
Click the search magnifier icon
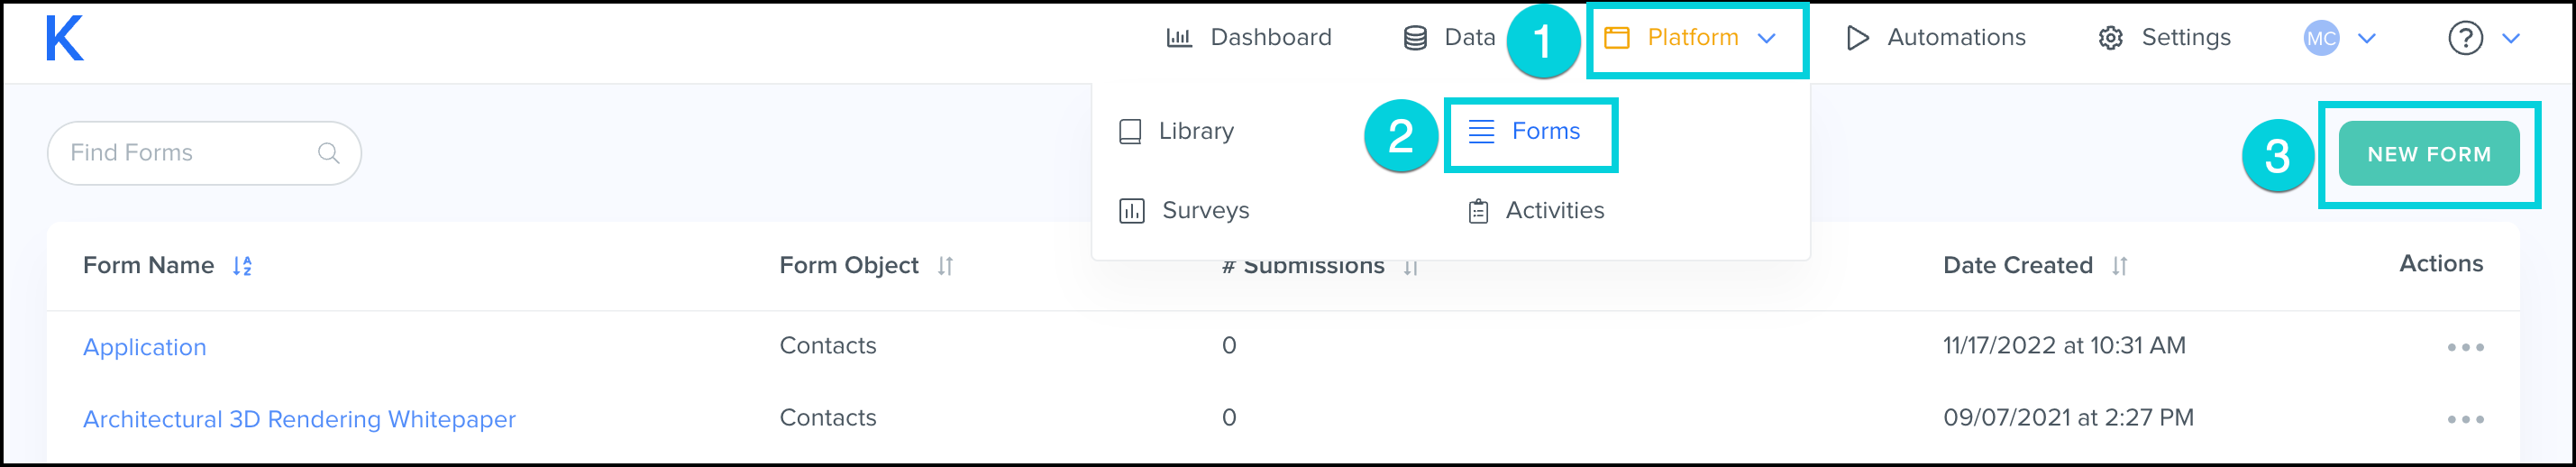click(328, 153)
